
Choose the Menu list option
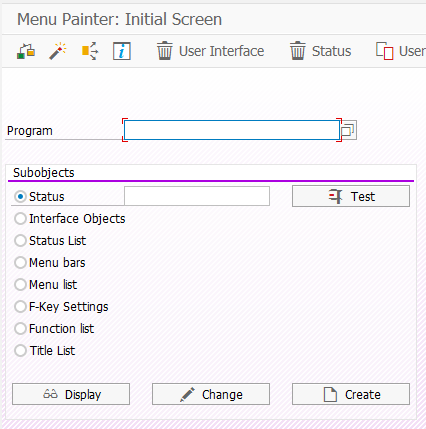pyautogui.click(x=20, y=285)
